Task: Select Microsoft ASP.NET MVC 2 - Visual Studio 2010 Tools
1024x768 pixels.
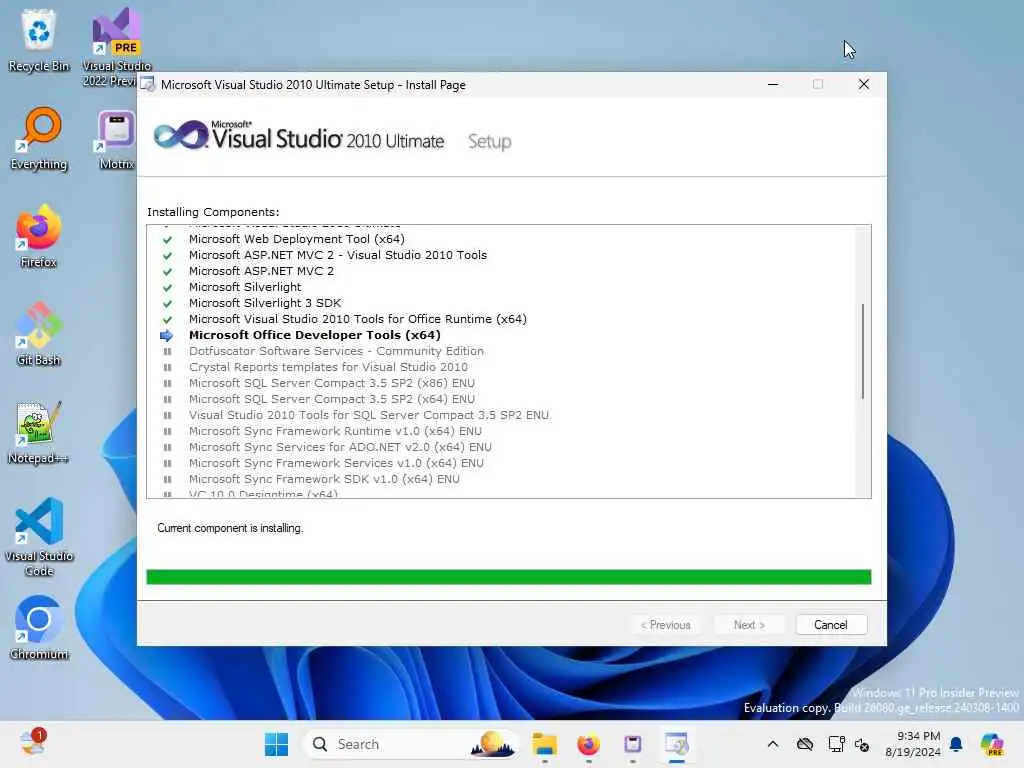Action: (338, 255)
